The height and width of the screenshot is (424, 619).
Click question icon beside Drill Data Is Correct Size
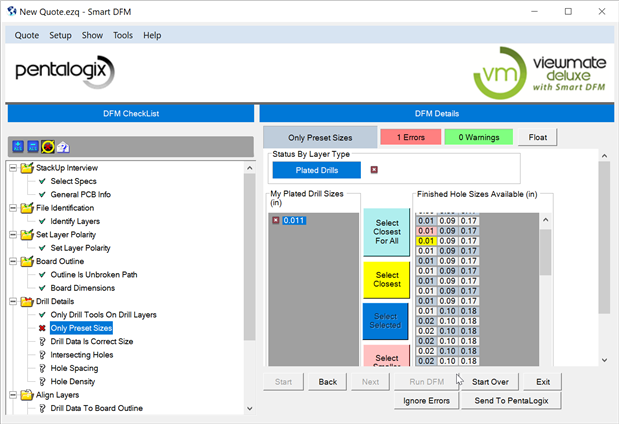tap(42, 341)
